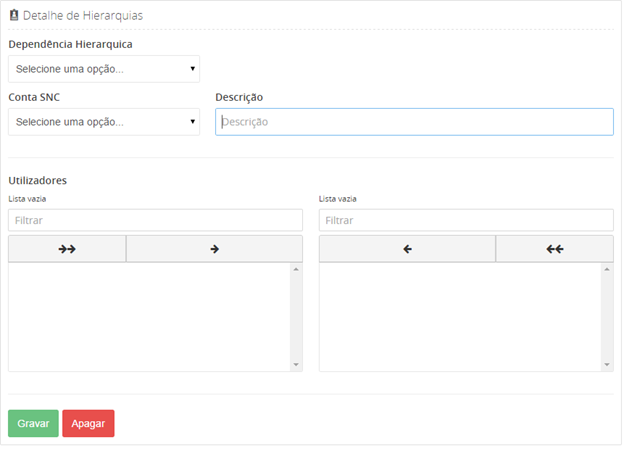Click inside the left available users list
Screen dimensions: 624x451
(148, 316)
